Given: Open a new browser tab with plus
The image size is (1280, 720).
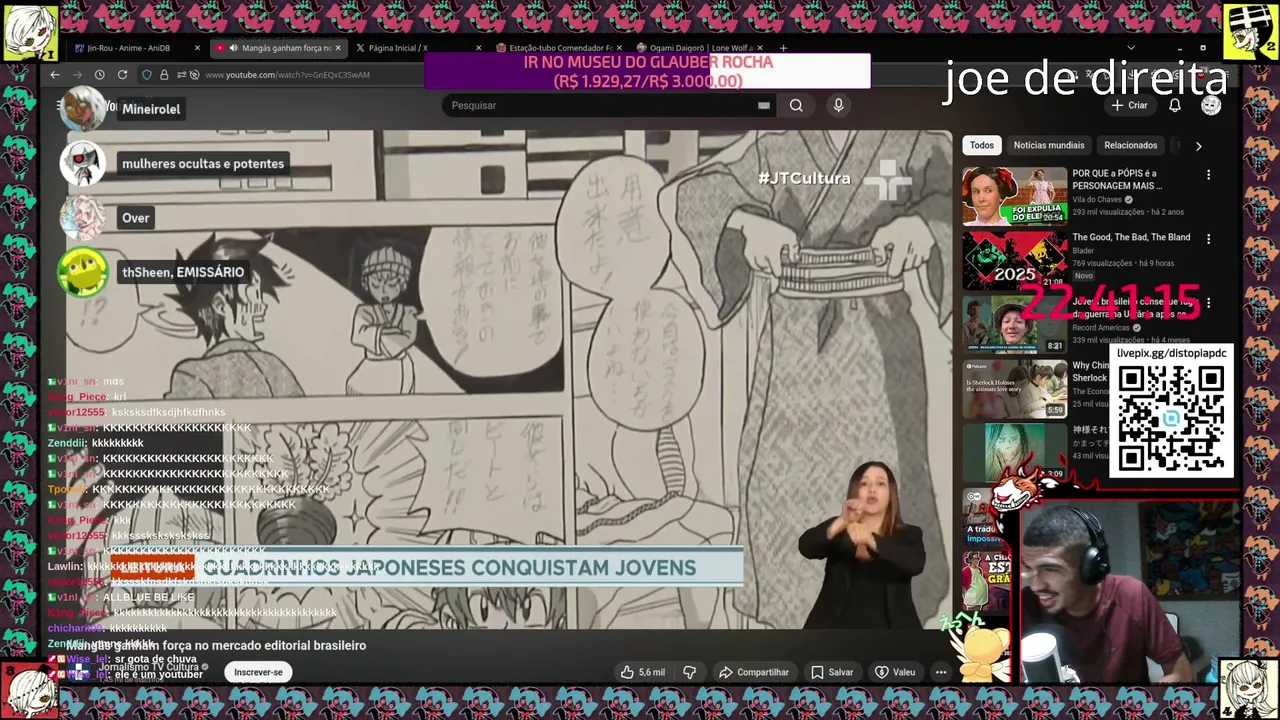Looking at the screenshot, I should 783,48.
